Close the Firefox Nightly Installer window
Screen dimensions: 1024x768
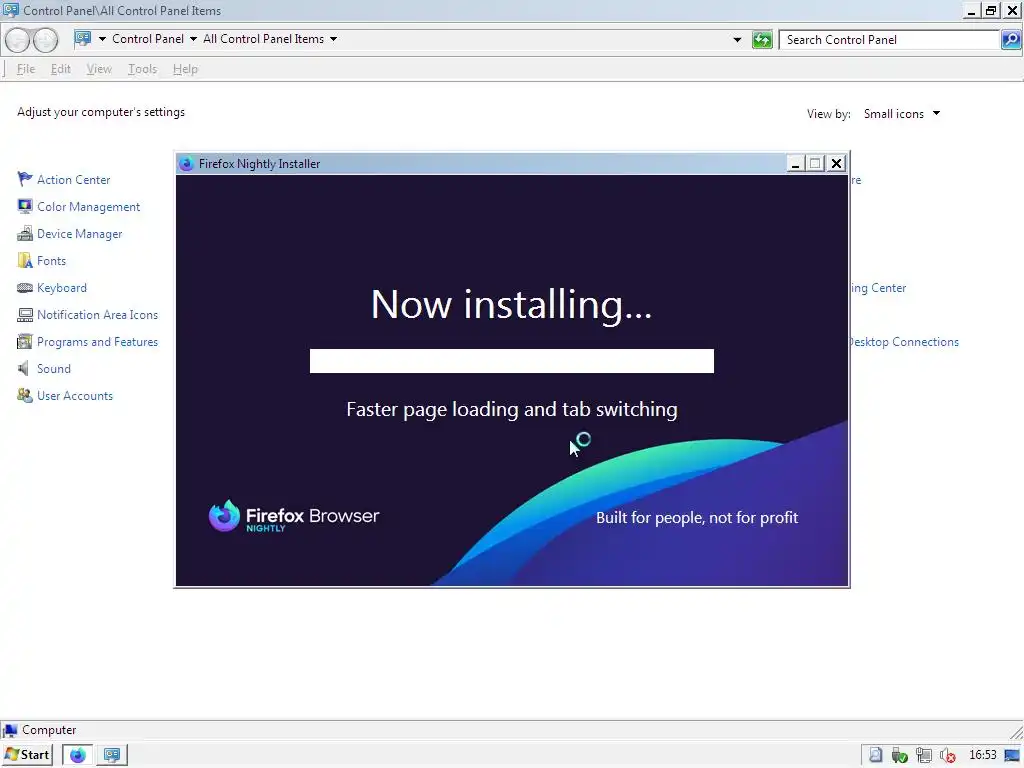837,163
